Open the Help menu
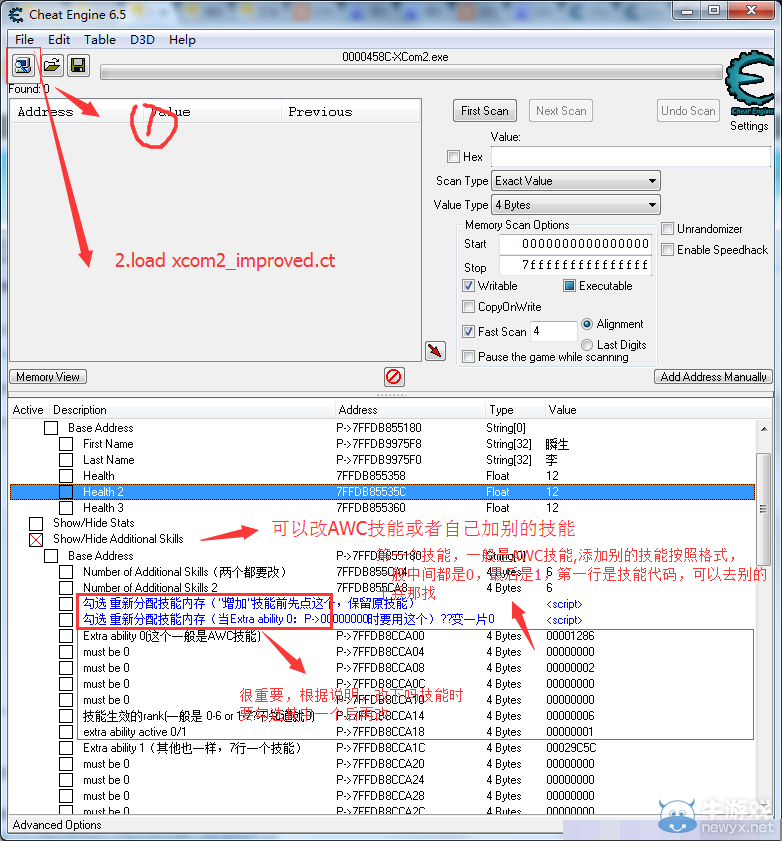 182,40
